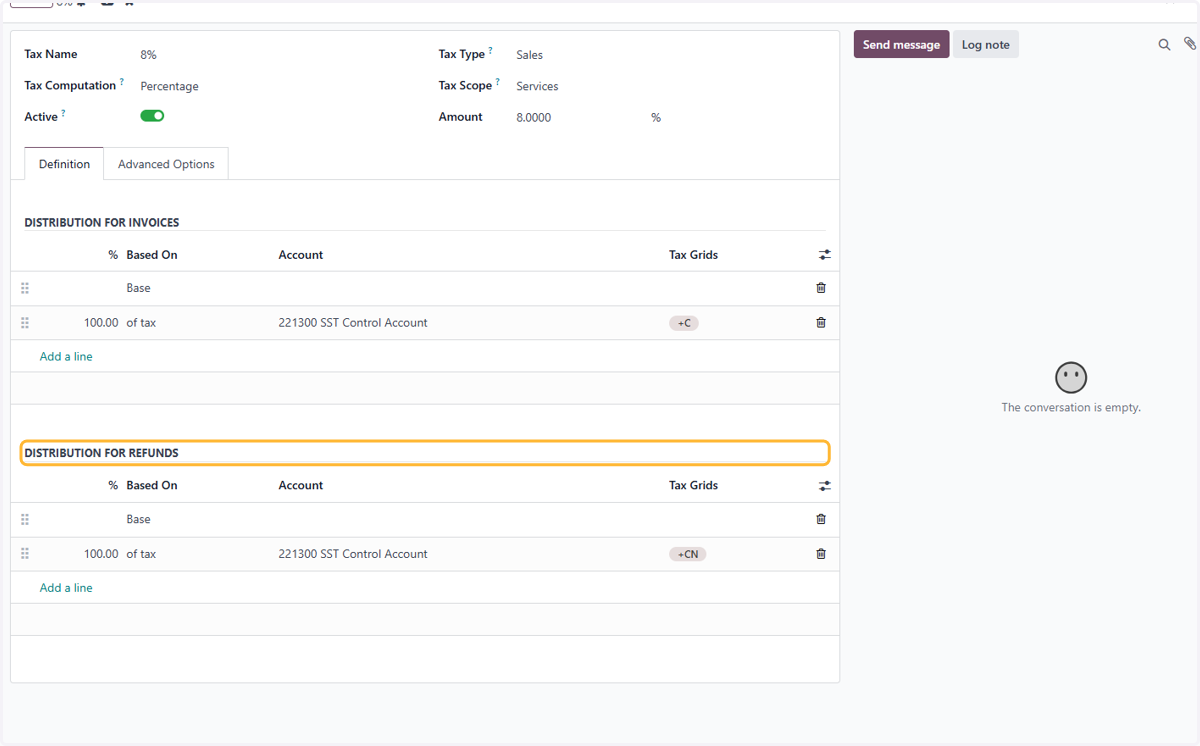Click 'Base' cell in invoices distribution
1200x746 pixels.
pos(138,288)
